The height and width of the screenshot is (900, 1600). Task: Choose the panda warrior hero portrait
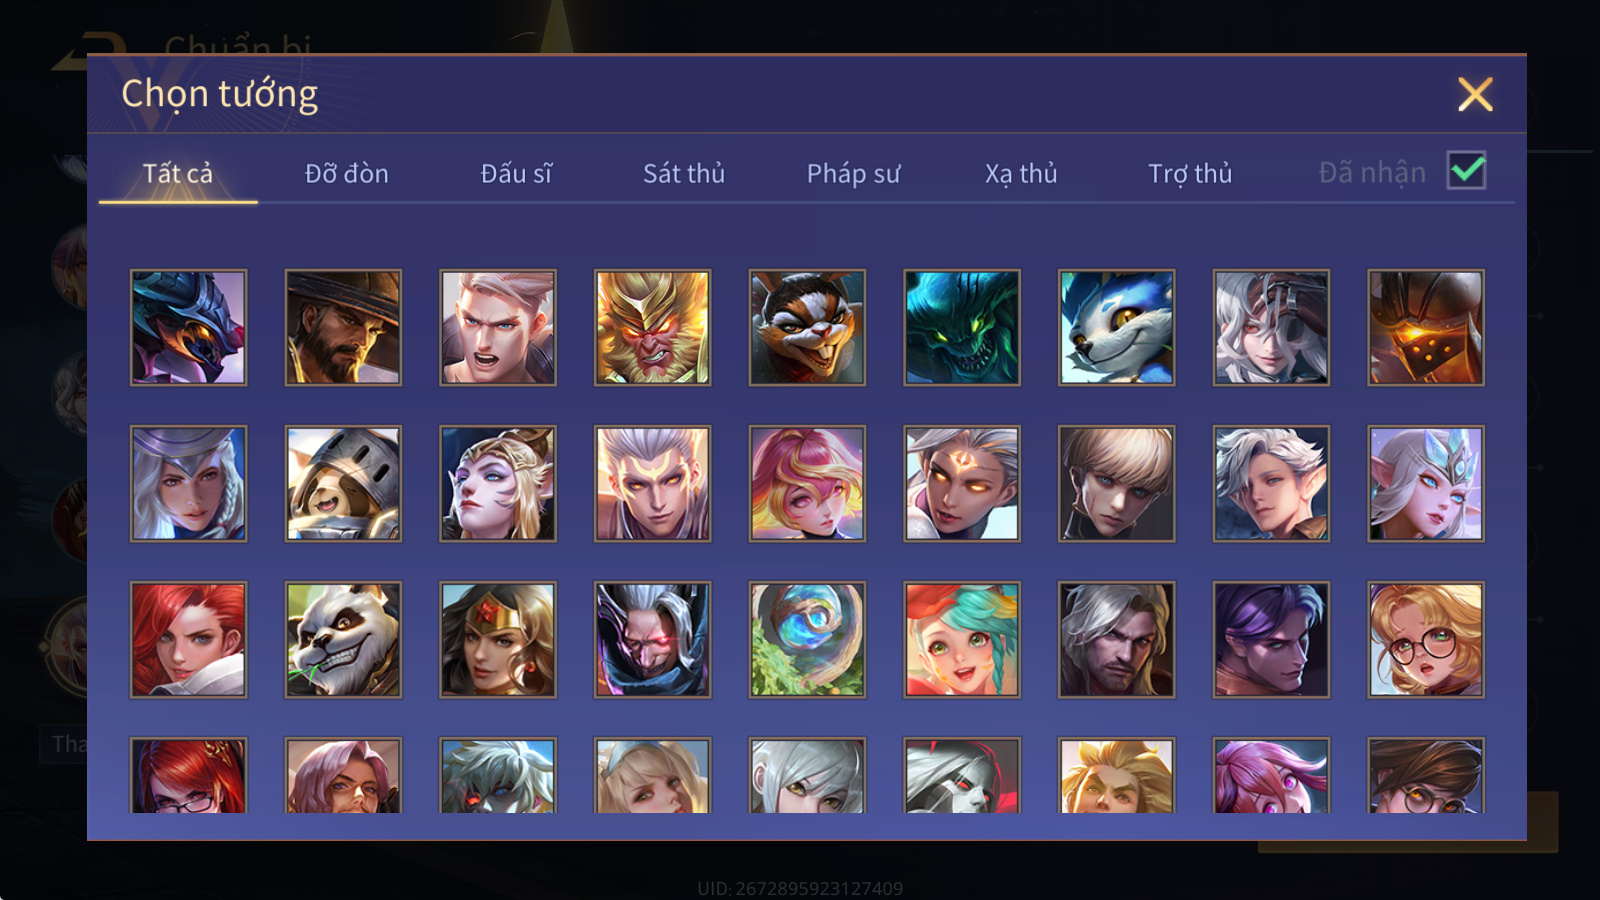tap(343, 639)
